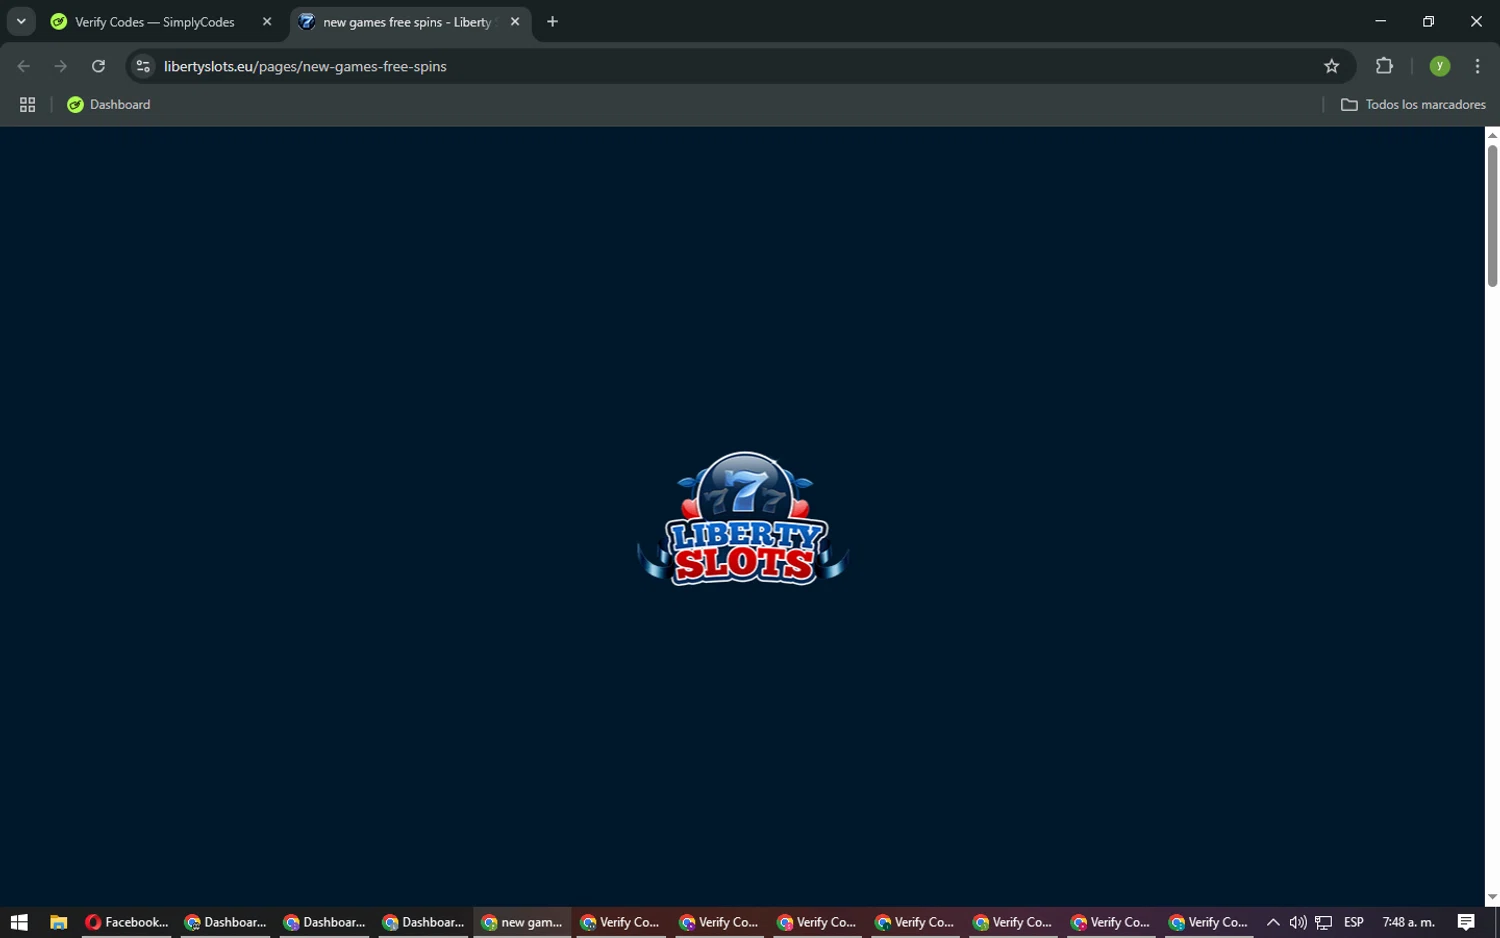Reload the current page
1500x938 pixels.
pyautogui.click(x=98, y=66)
